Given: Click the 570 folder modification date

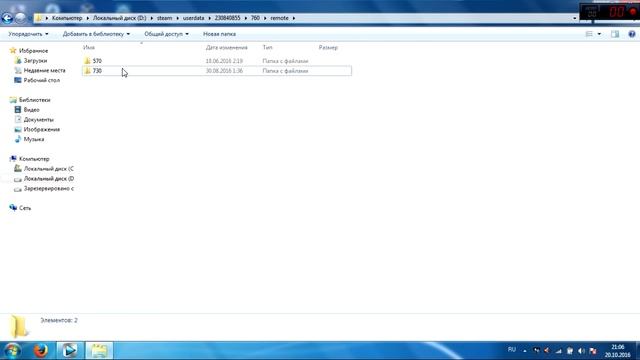Looking at the screenshot, I should pyautogui.click(x=224, y=61).
